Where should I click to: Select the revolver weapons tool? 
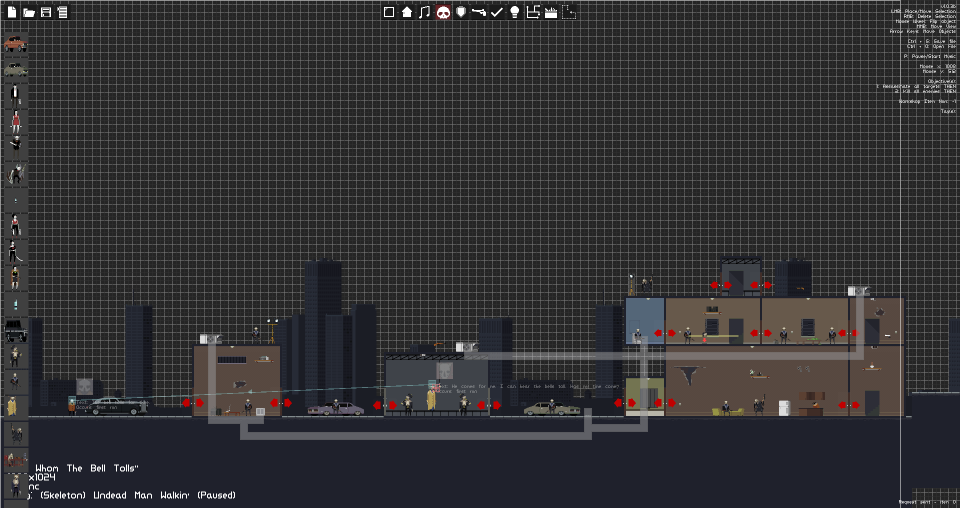(x=479, y=12)
